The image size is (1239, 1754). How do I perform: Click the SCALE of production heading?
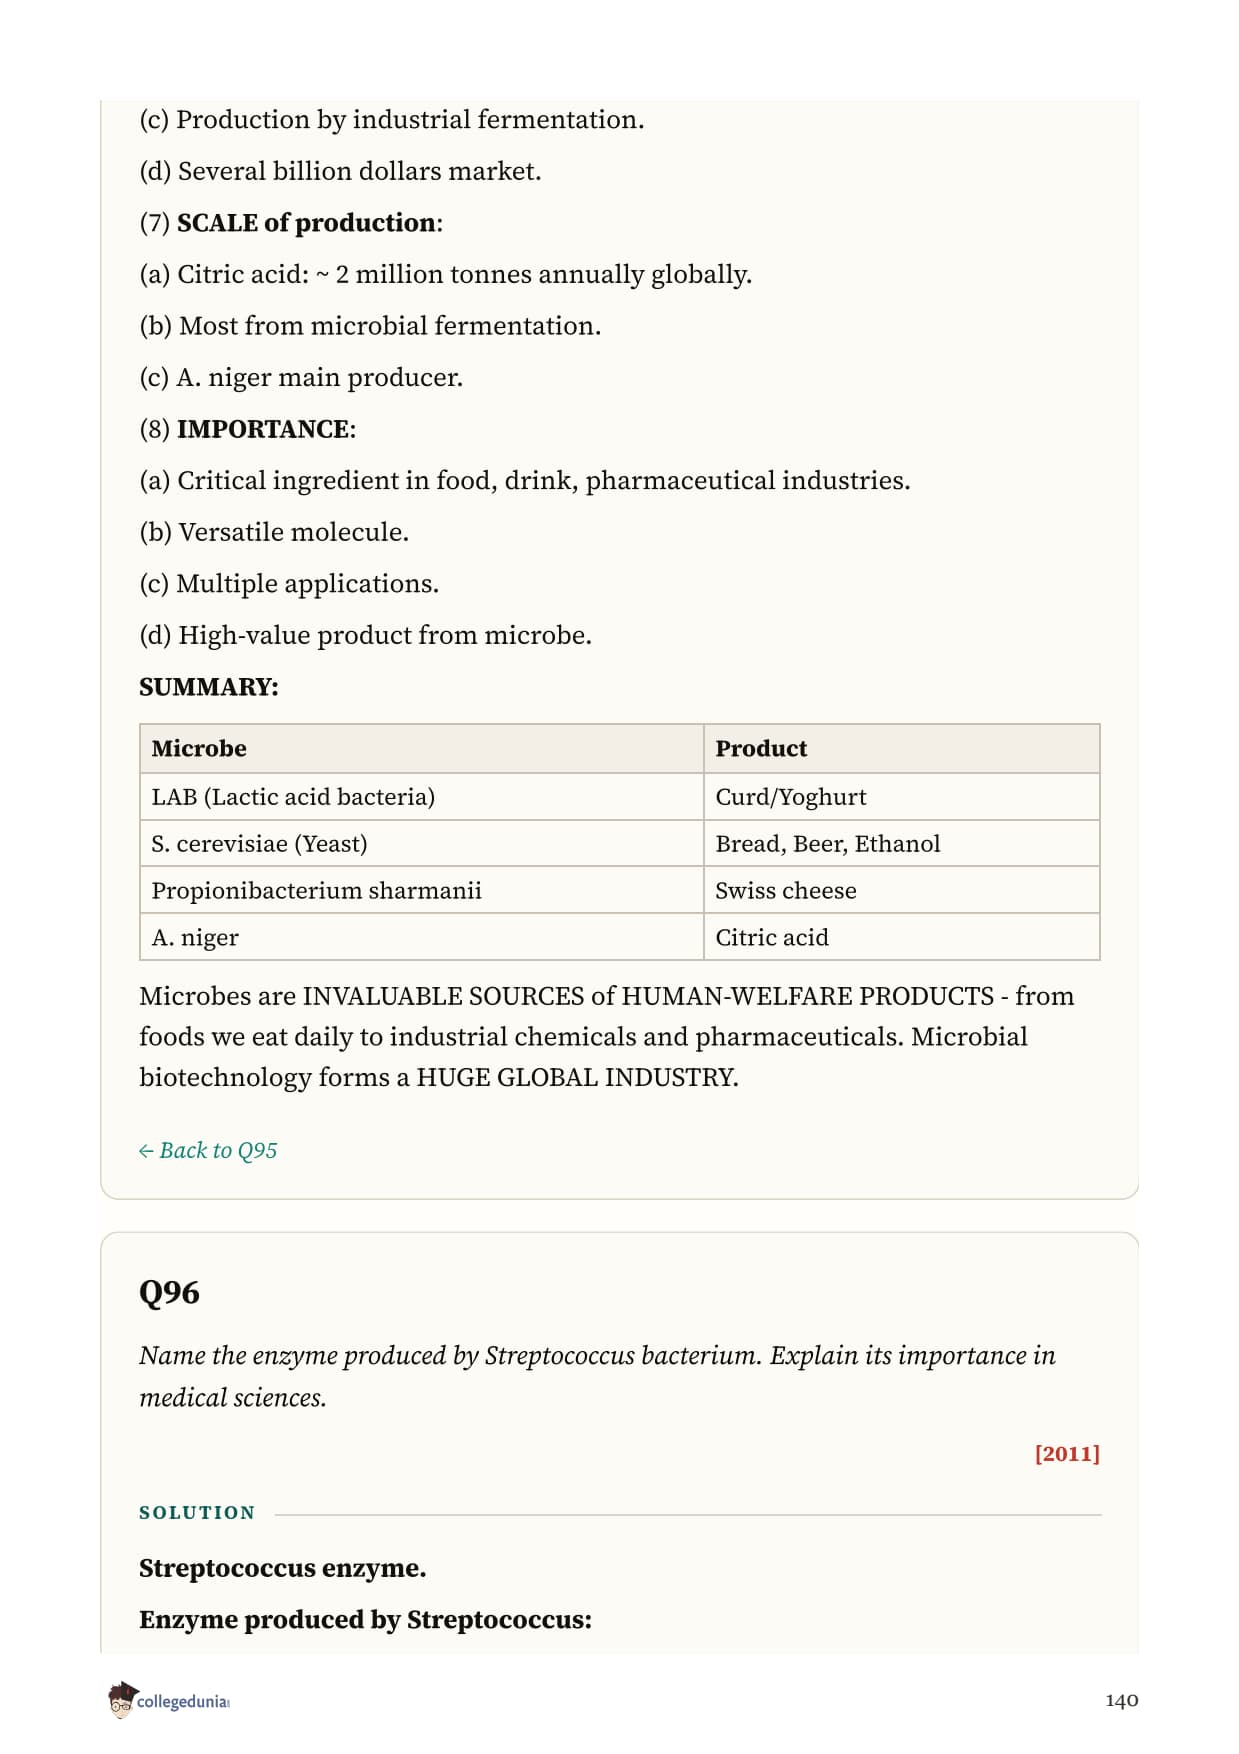click(x=309, y=222)
